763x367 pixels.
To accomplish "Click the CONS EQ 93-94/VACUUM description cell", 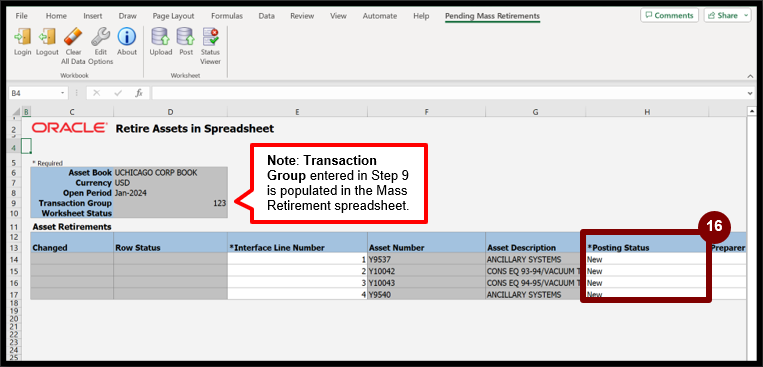I will [x=535, y=271].
